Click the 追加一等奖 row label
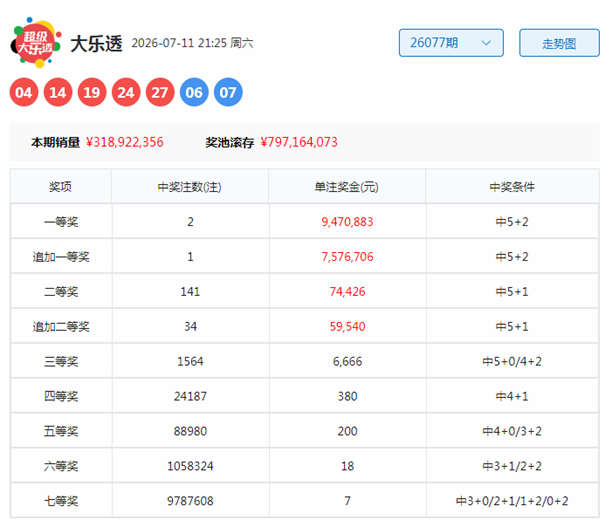The width and height of the screenshot is (612, 525). [61, 257]
